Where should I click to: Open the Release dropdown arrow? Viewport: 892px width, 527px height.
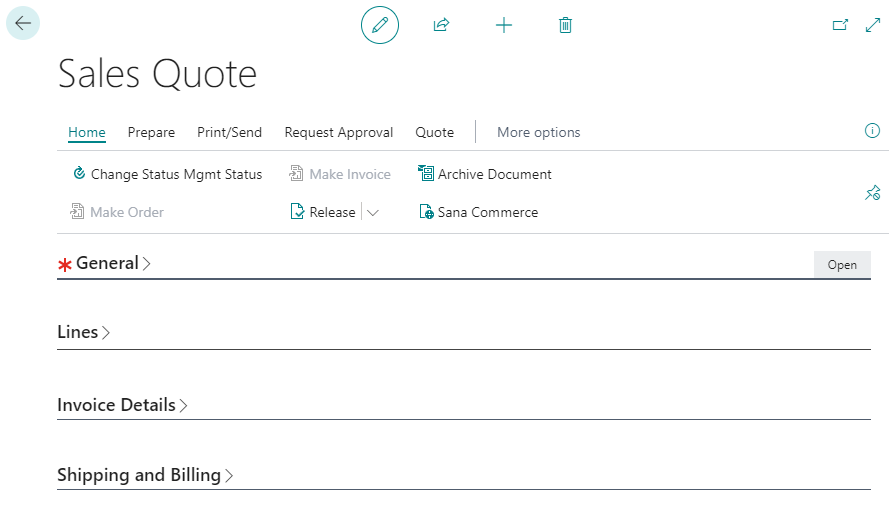[x=373, y=212]
